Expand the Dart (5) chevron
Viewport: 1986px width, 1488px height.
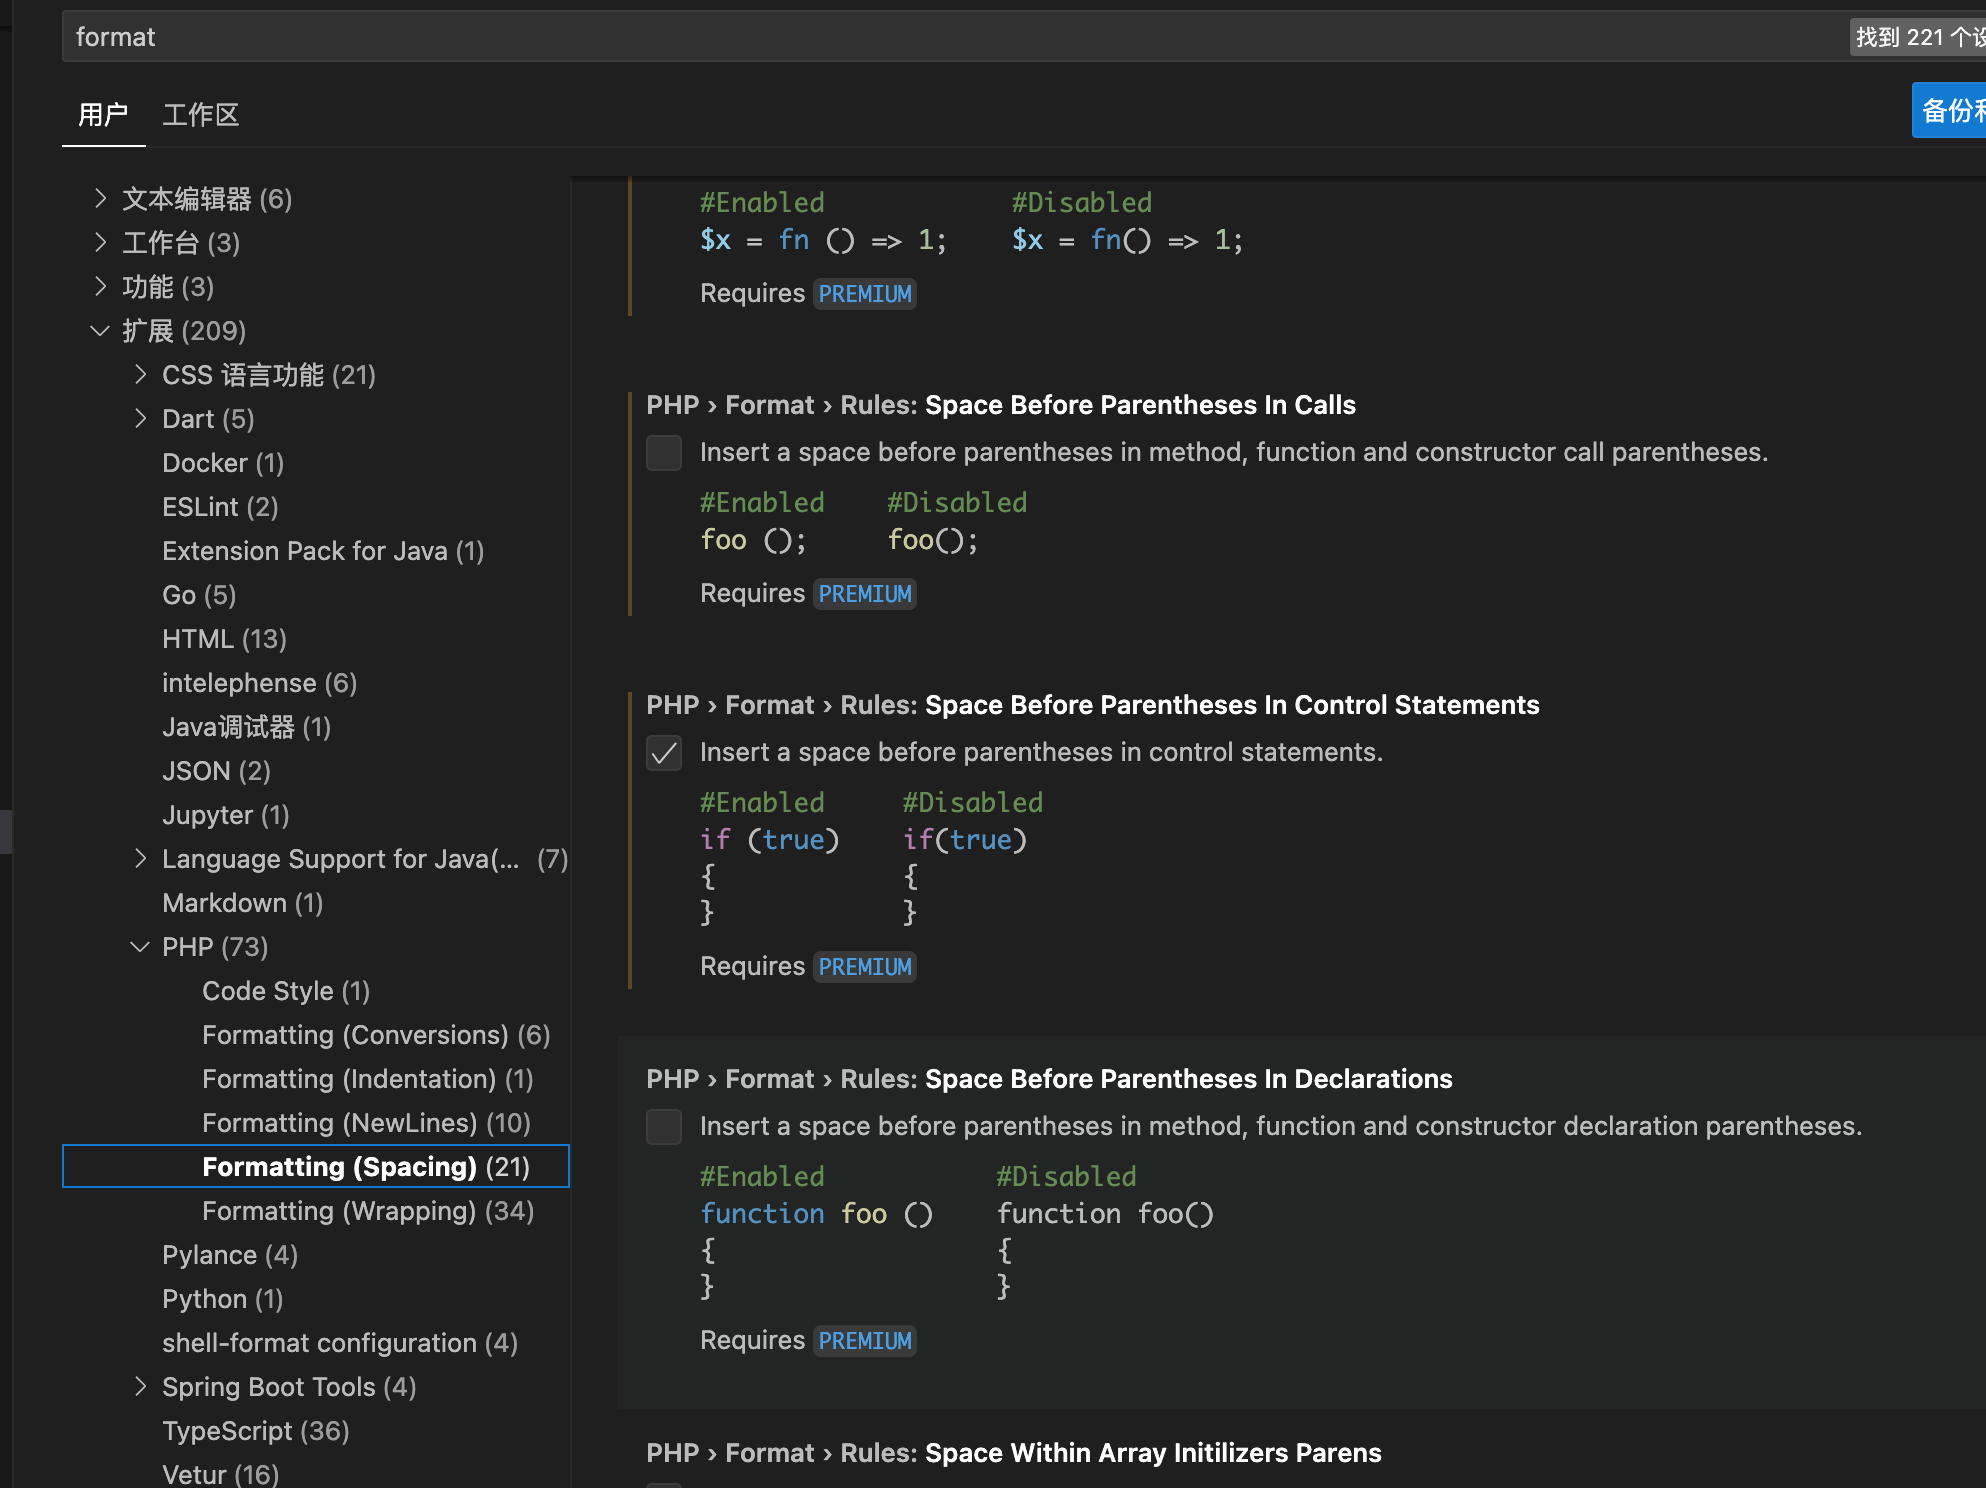point(140,419)
